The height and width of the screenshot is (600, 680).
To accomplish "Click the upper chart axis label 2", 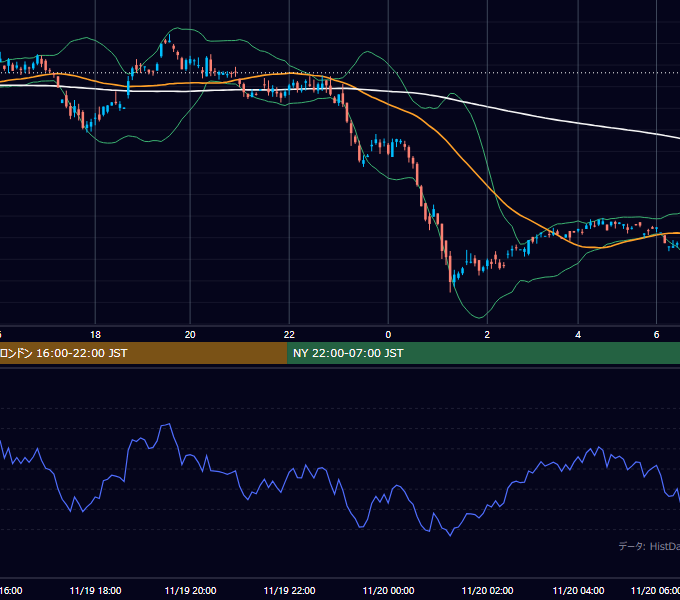I will (487, 335).
